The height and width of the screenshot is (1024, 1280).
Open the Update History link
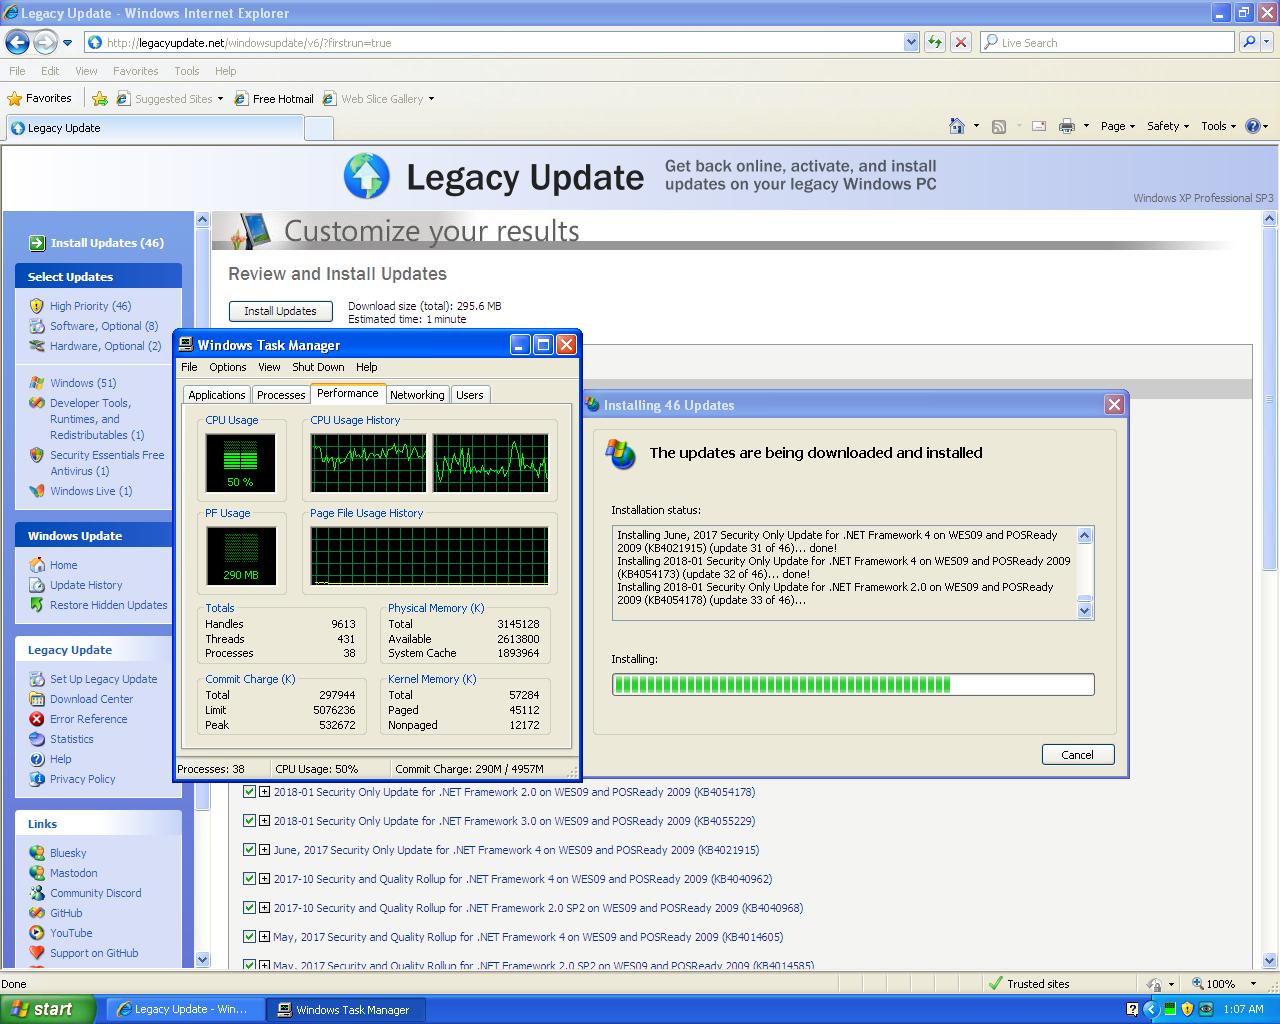(x=86, y=585)
